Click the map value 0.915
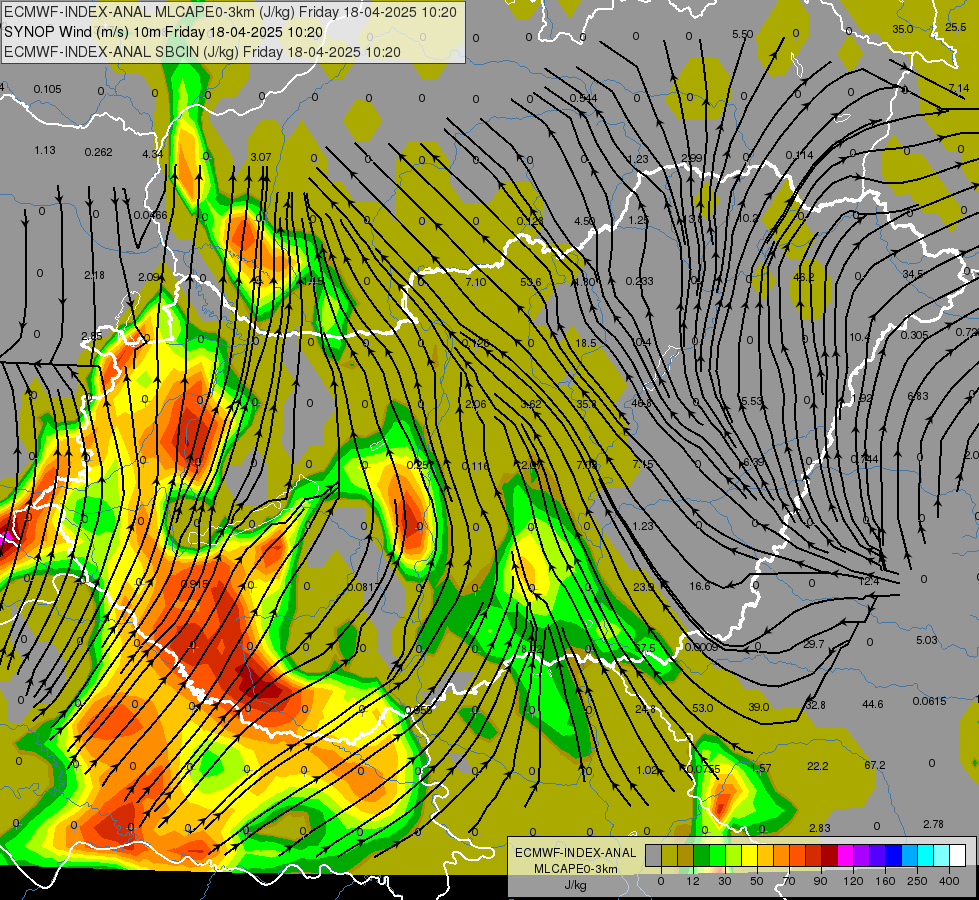 tap(194, 584)
